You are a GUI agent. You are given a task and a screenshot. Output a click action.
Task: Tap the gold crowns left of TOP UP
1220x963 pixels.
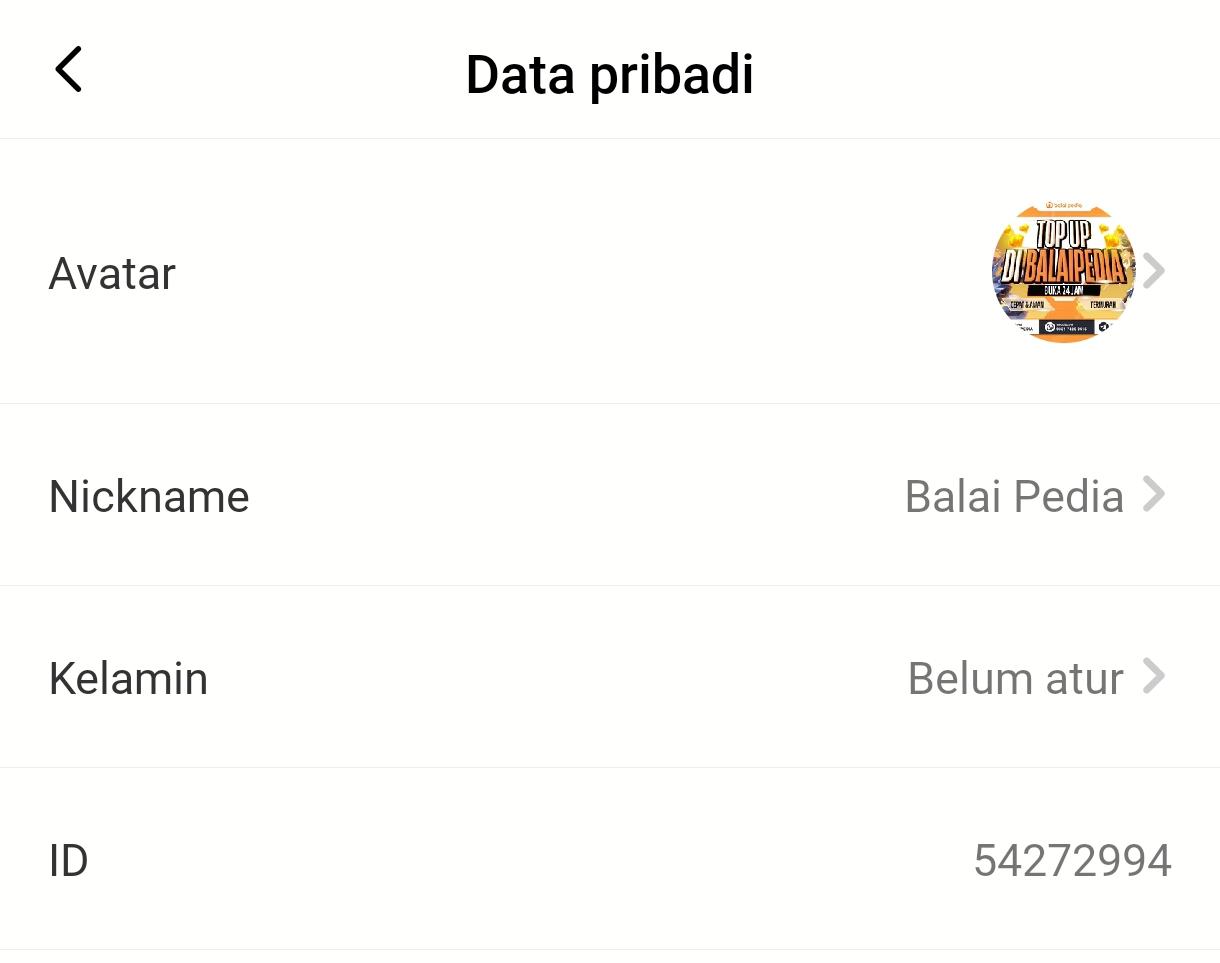pyautogui.click(x=1018, y=234)
